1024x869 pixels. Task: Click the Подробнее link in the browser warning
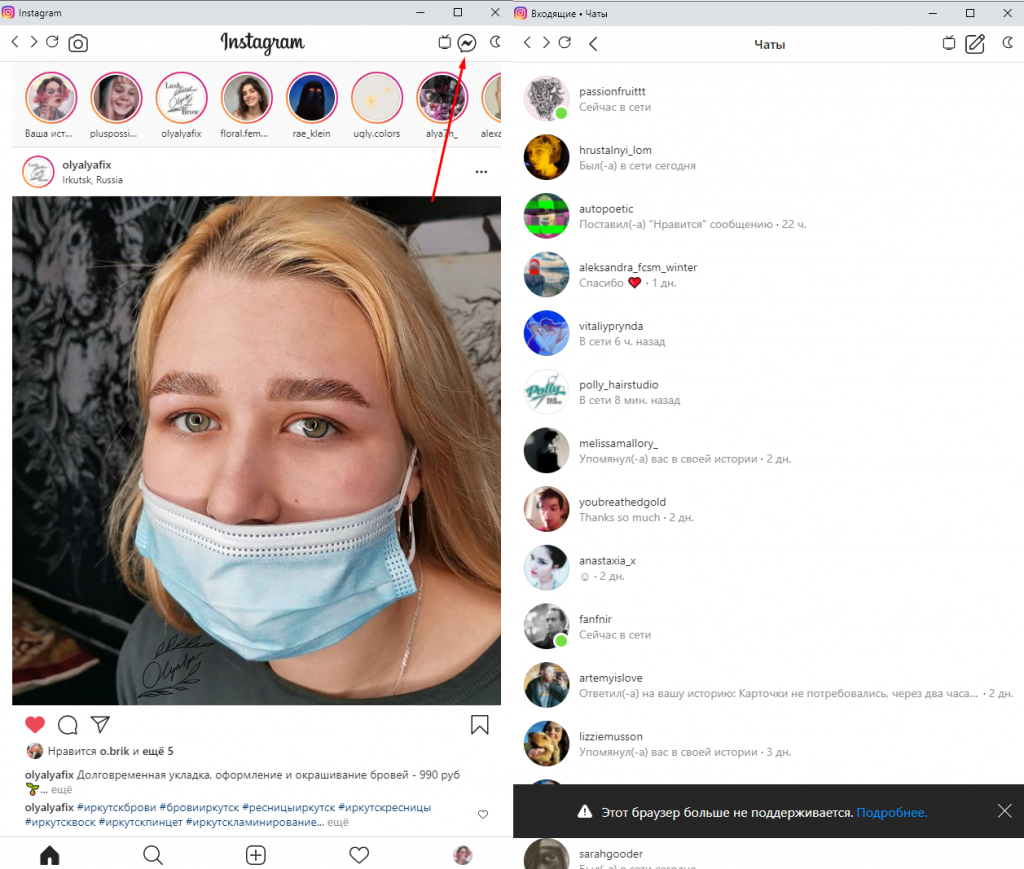[891, 813]
